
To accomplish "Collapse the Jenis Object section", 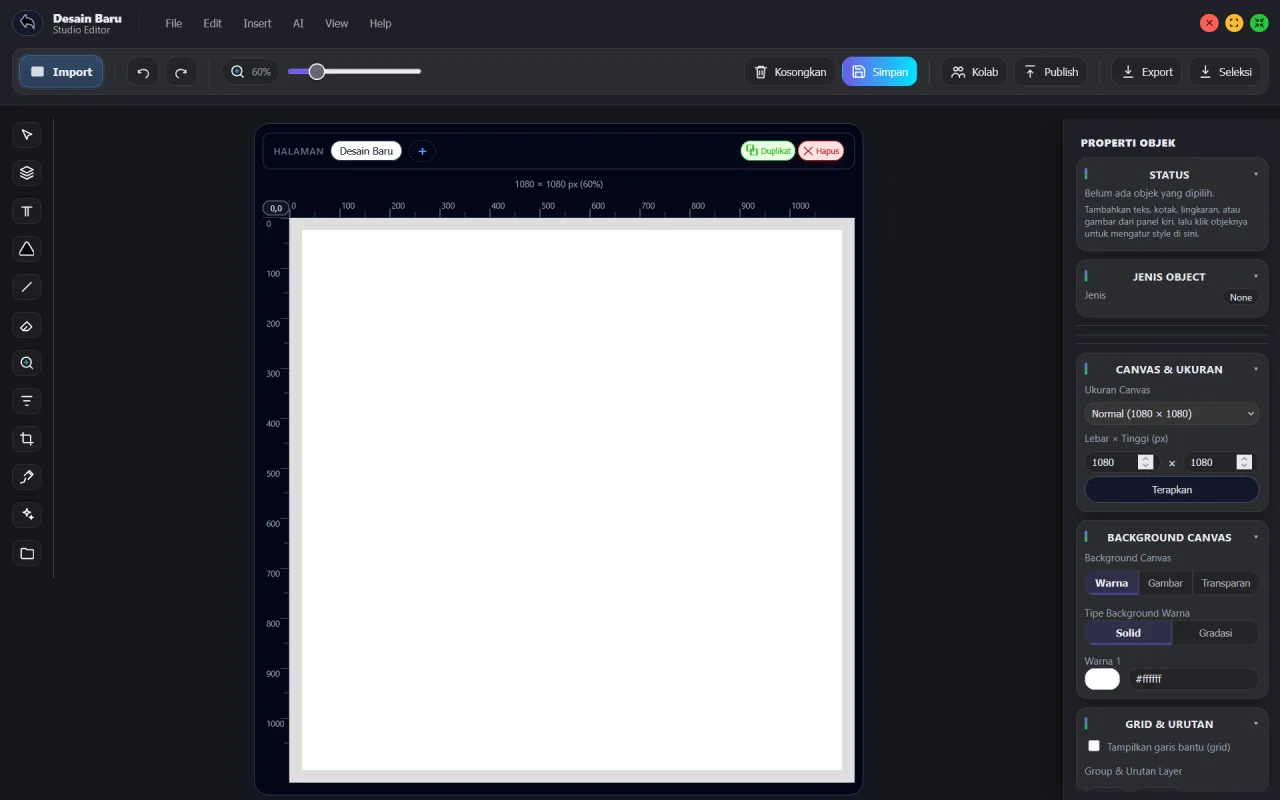I will click(x=1256, y=277).
